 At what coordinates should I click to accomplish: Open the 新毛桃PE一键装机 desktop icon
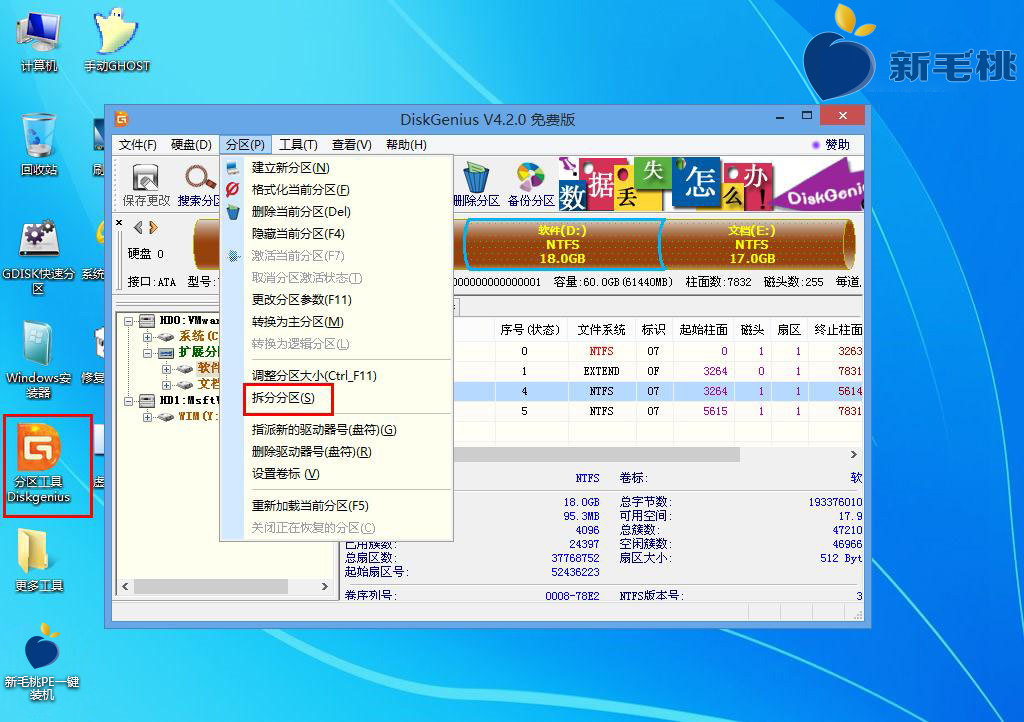42,662
